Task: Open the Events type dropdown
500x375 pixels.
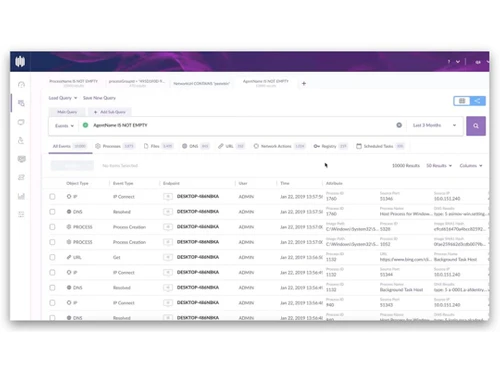Action: click(x=64, y=126)
